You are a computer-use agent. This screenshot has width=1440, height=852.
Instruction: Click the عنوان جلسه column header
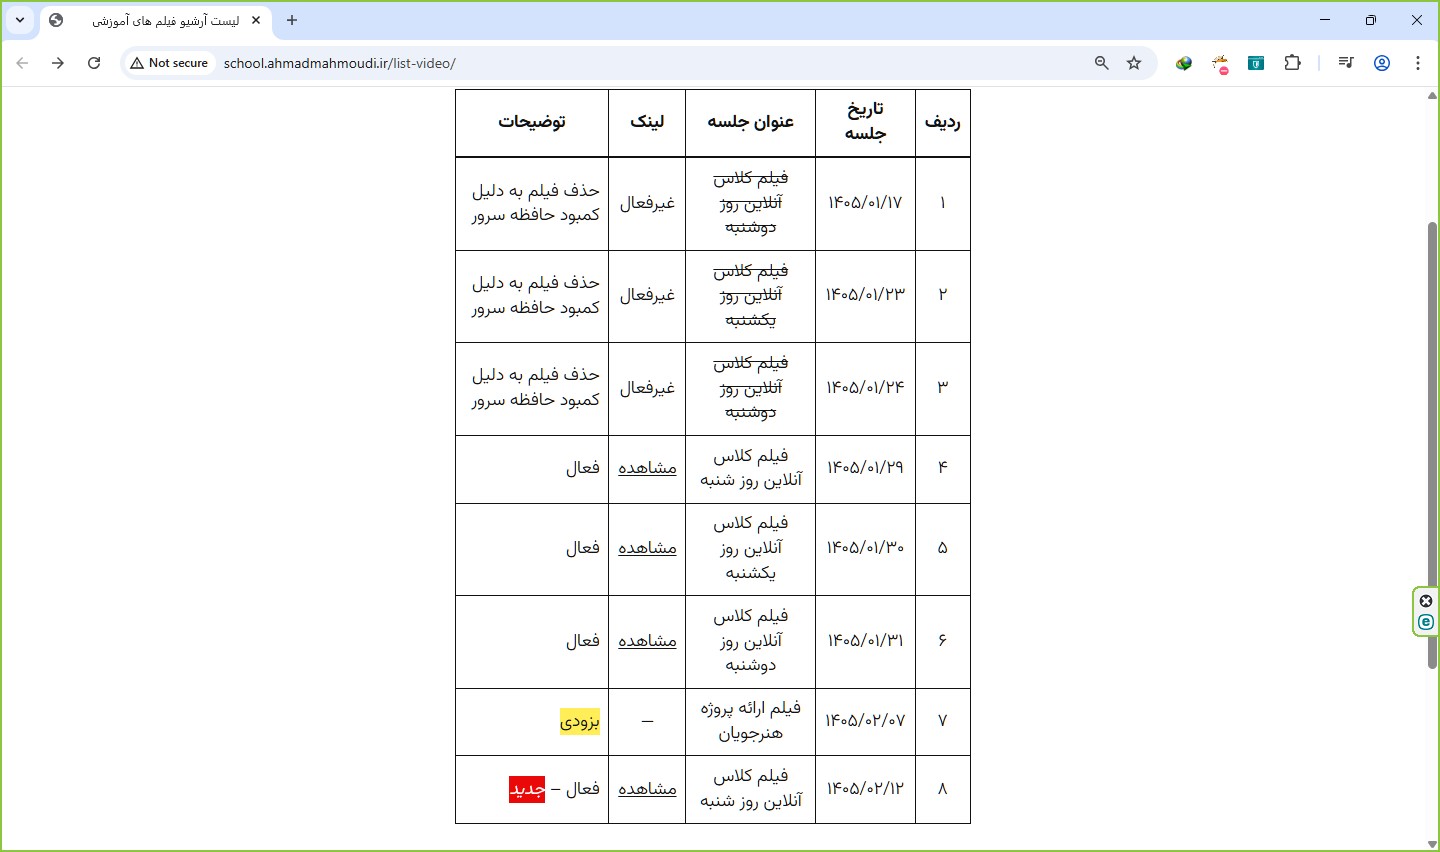coord(751,122)
